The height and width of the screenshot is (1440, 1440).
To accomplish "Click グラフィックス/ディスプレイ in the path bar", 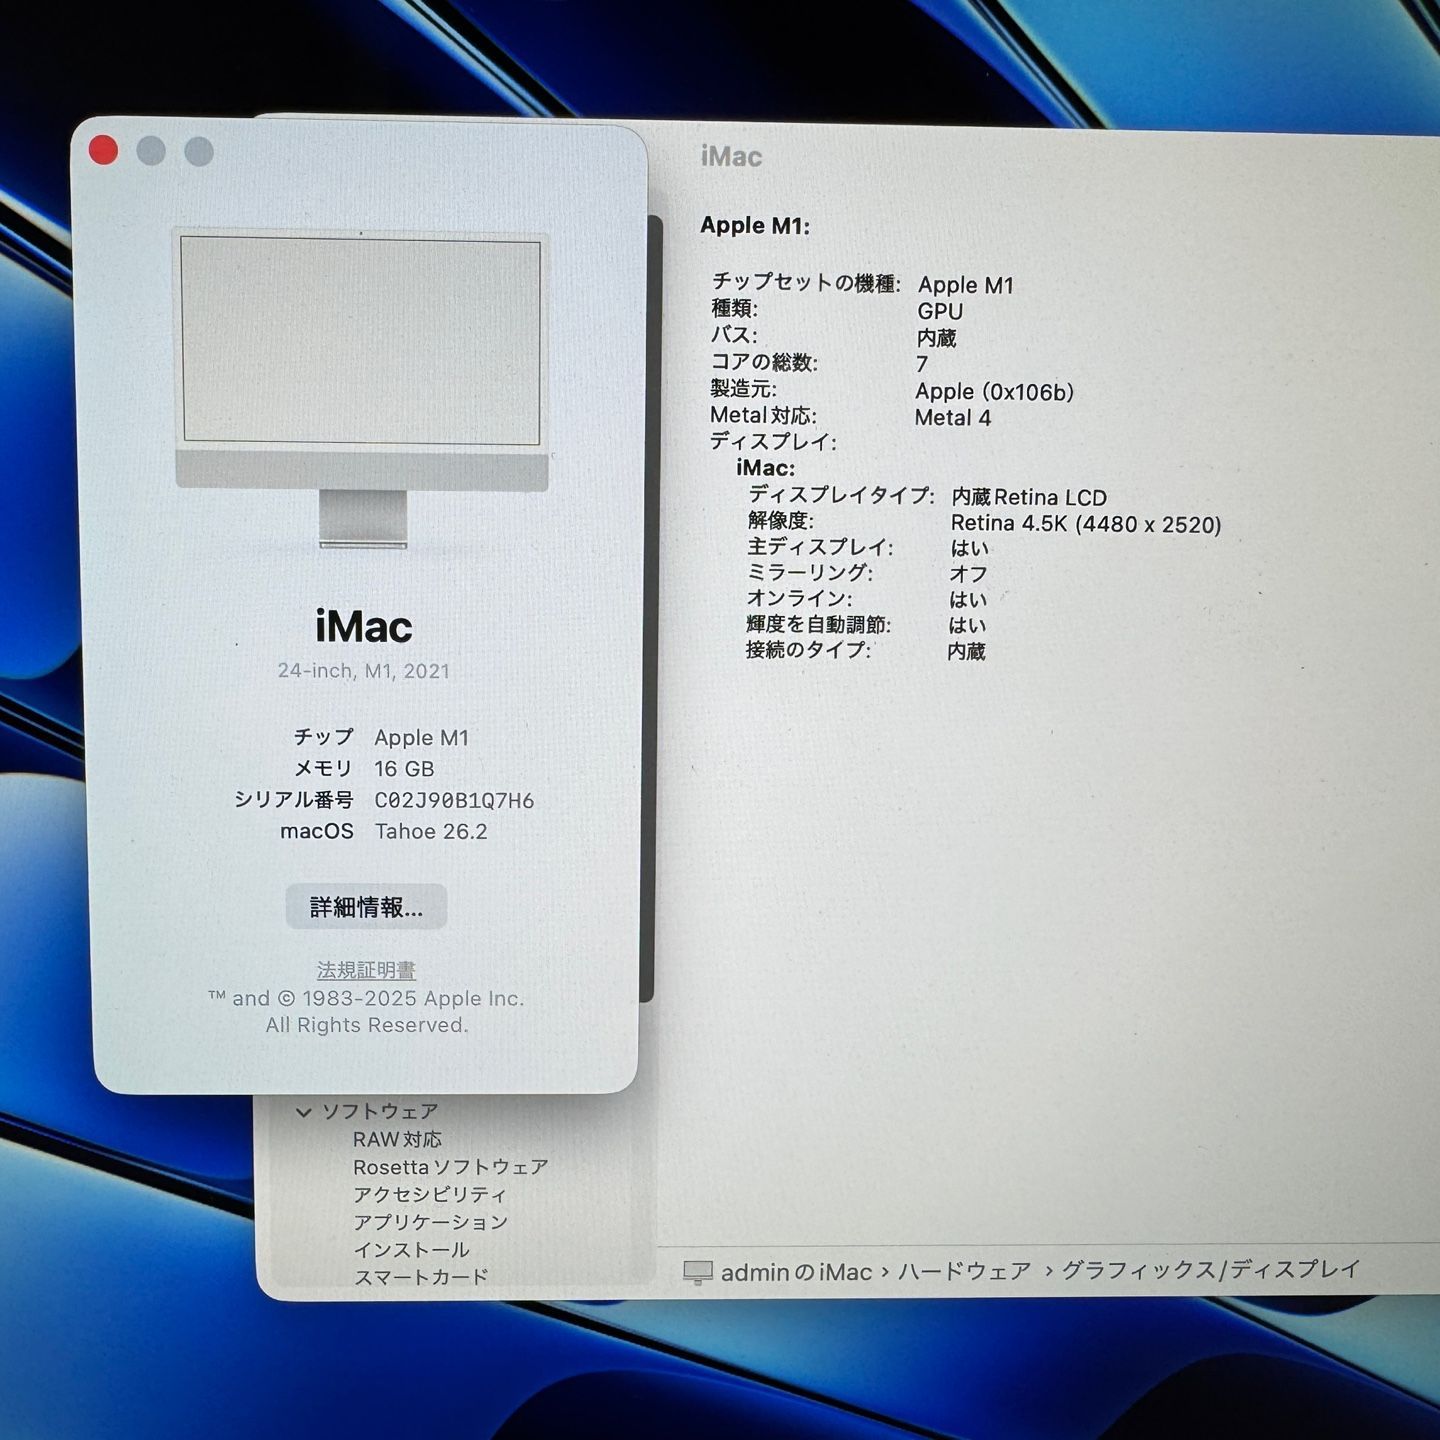I will point(1211,1269).
